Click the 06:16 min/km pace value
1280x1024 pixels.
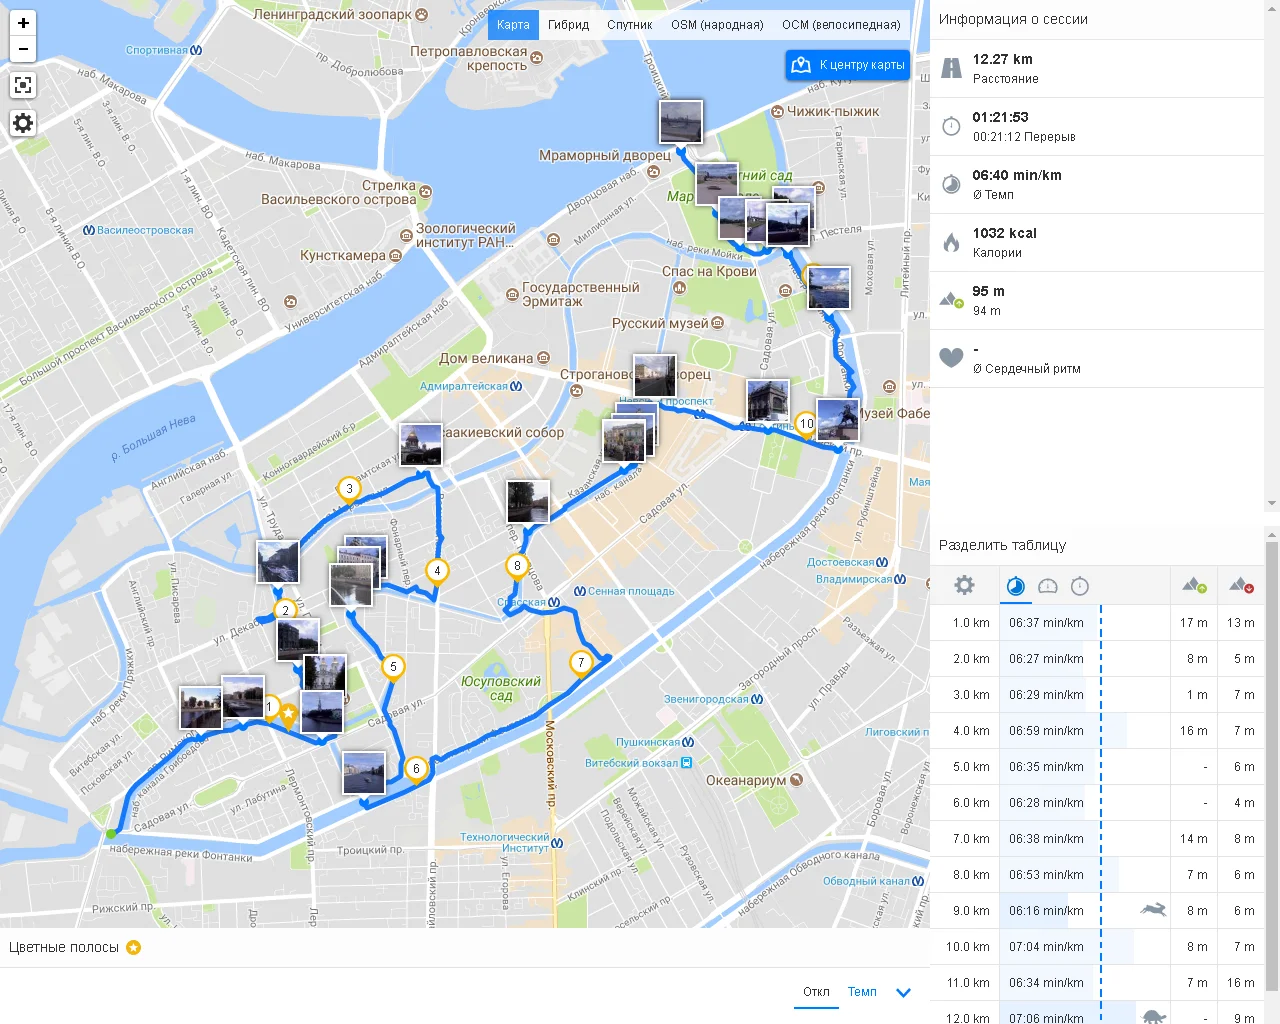(x=1046, y=911)
